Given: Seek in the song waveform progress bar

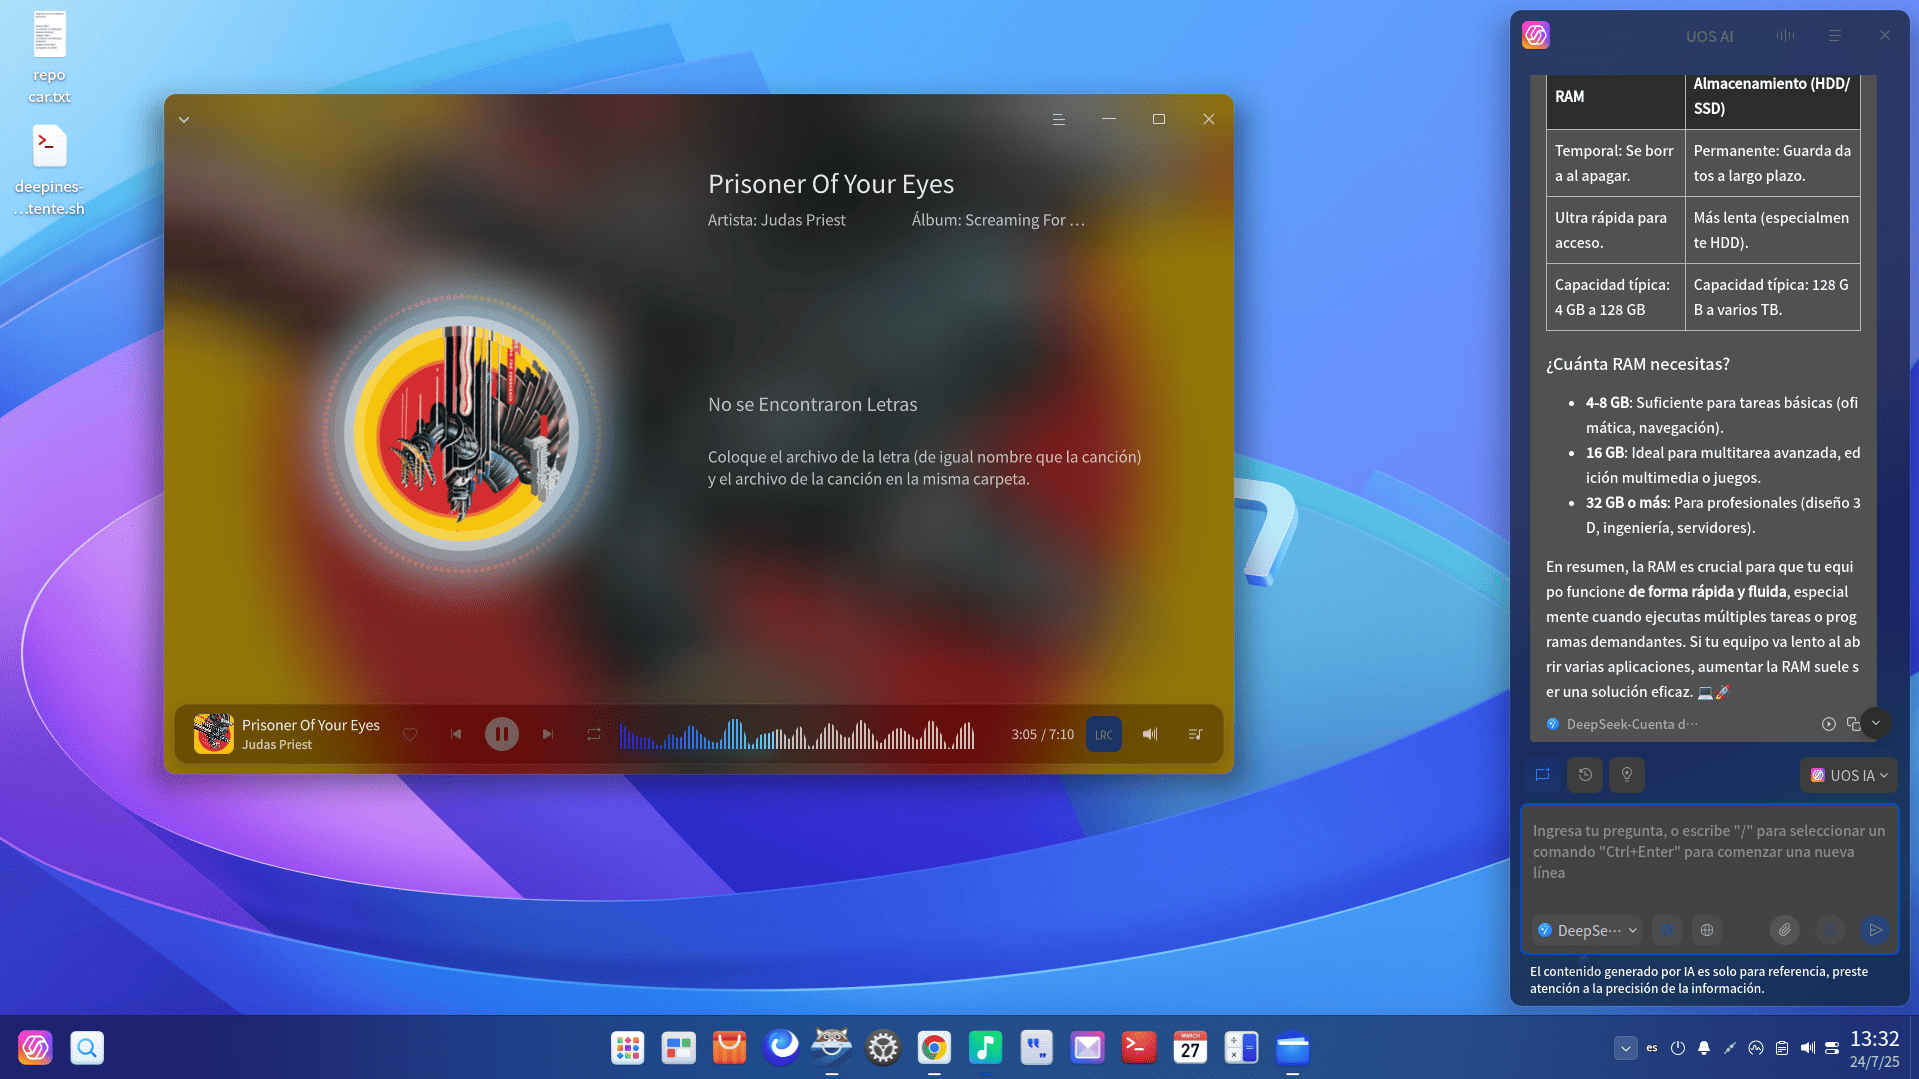Looking at the screenshot, I should (x=797, y=734).
